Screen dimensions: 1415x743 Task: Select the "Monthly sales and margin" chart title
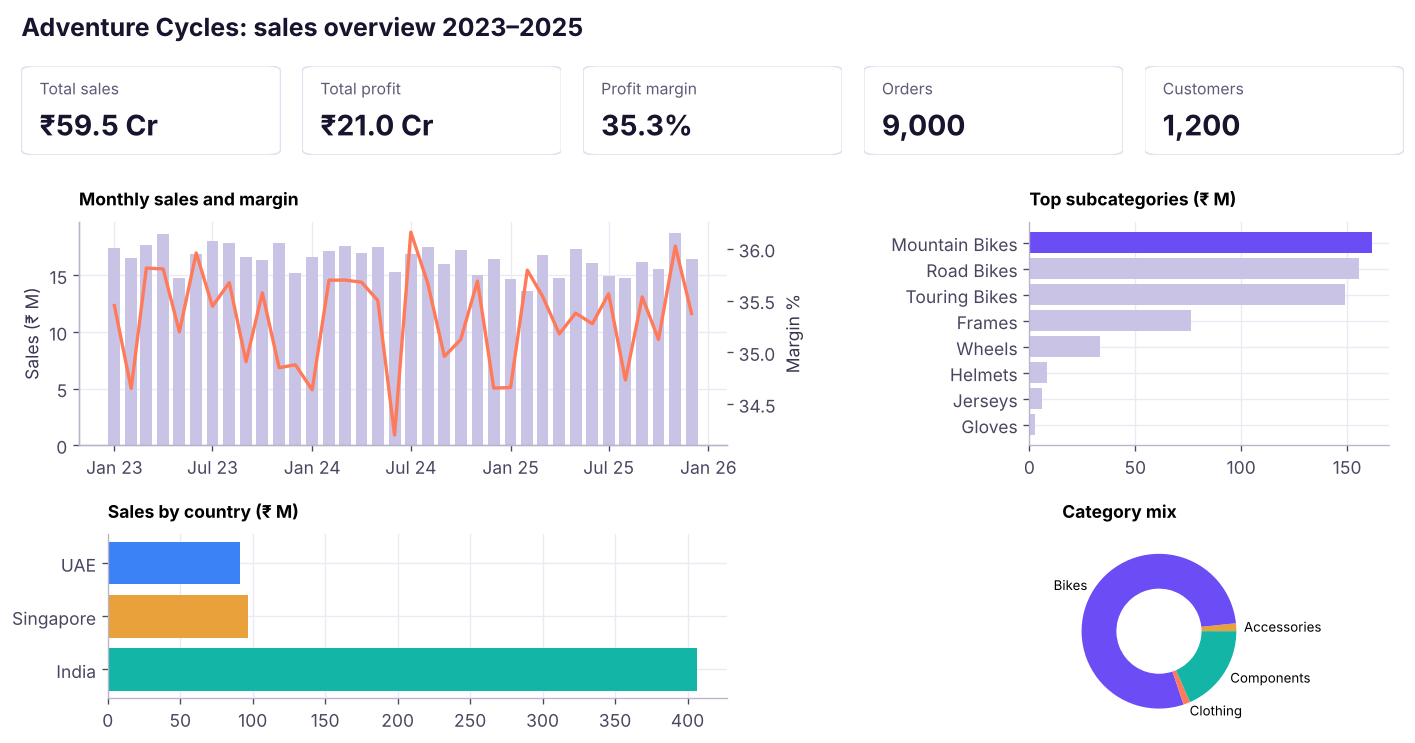click(189, 199)
